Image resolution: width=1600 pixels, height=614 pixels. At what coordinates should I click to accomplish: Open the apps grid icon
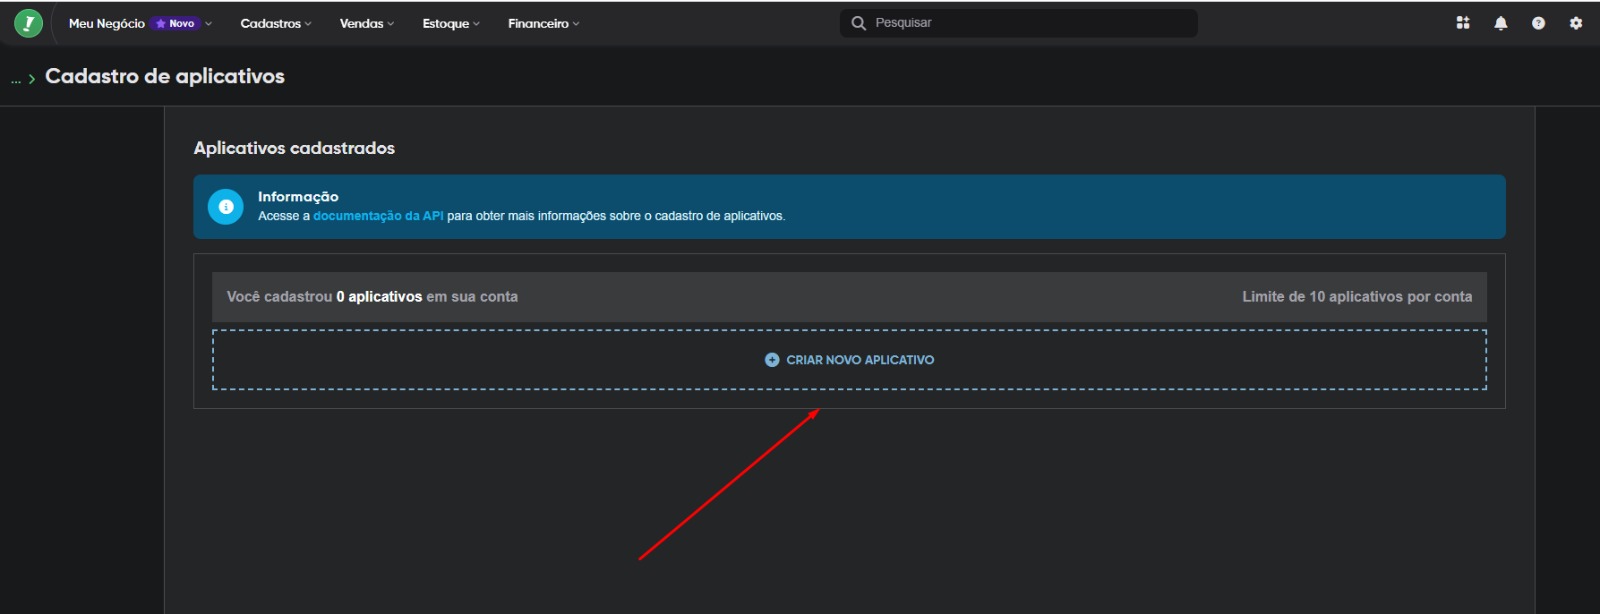point(1463,23)
